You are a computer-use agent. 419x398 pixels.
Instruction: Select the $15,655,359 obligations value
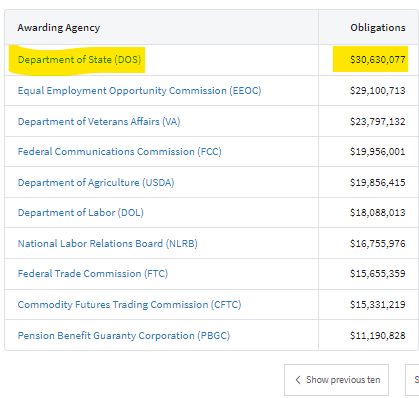point(378,274)
